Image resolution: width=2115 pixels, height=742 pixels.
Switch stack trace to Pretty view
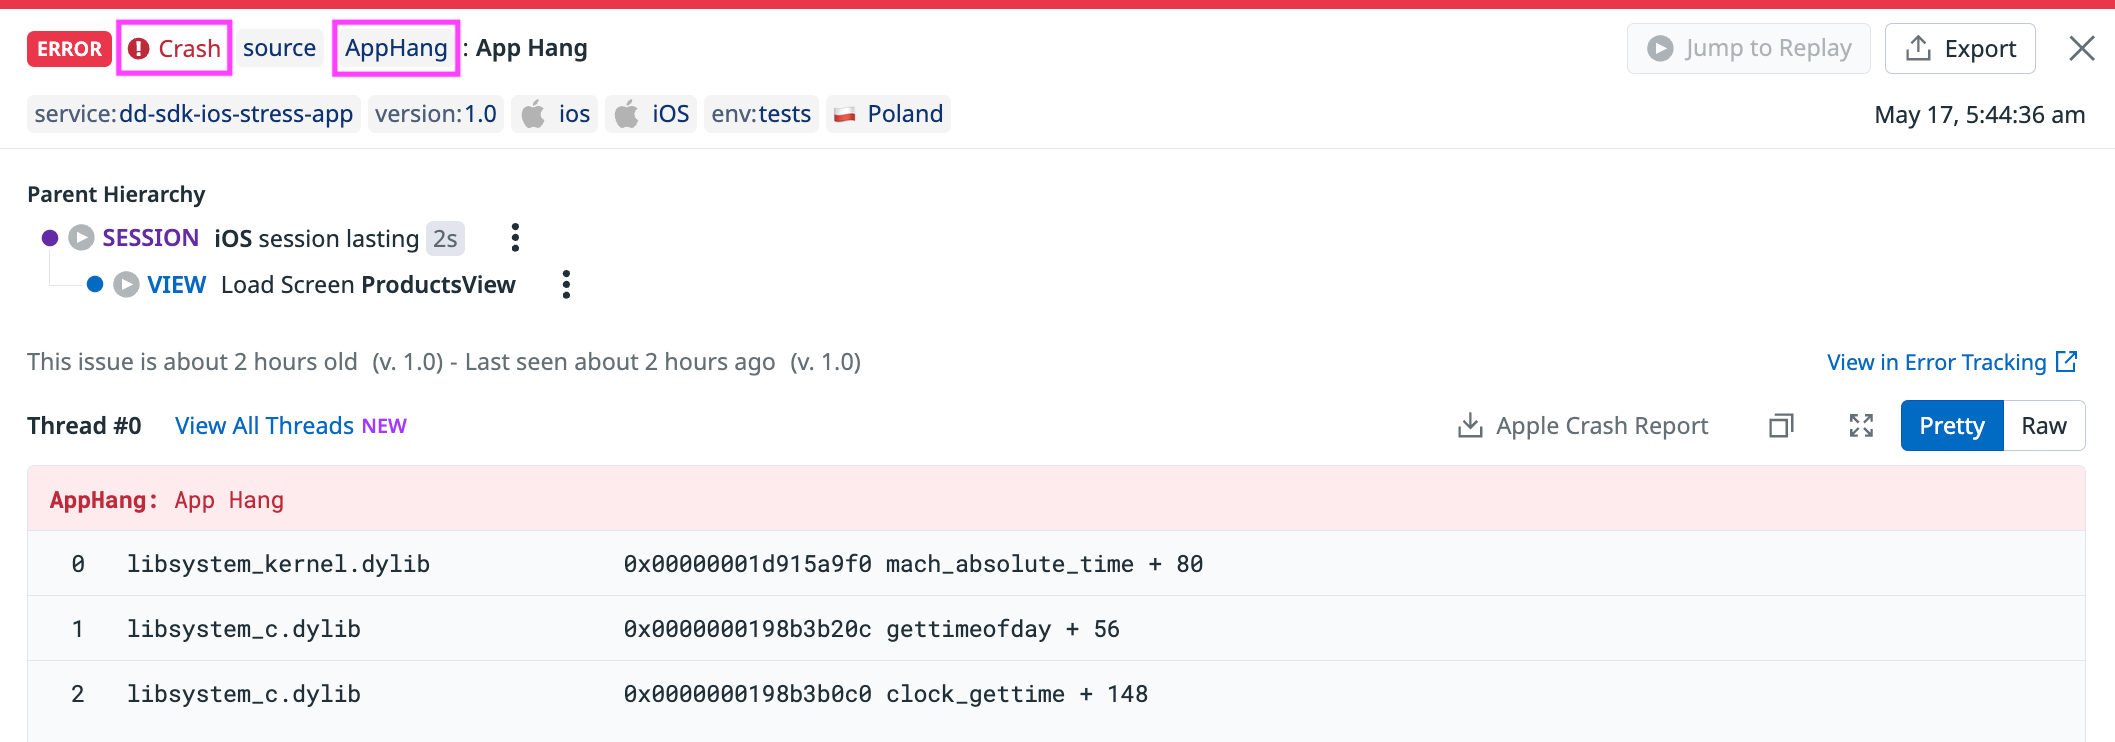point(1951,426)
